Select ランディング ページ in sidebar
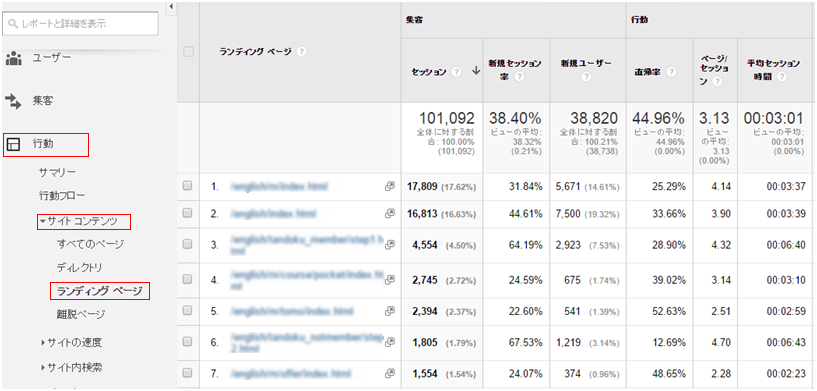Viewport: 817px width, 391px height. click(100, 290)
